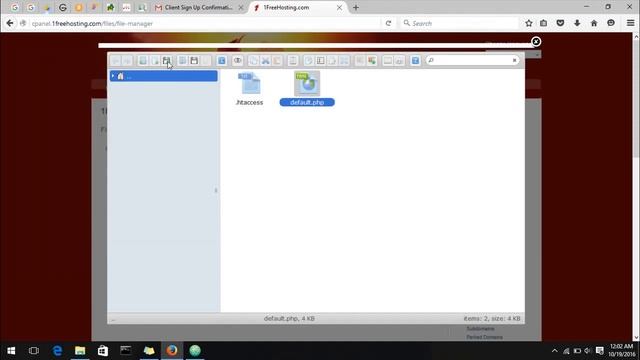This screenshot has width=640, height=360.
Task: Click 'items: 2, size: 4 KB' status
Action: (x=492, y=318)
